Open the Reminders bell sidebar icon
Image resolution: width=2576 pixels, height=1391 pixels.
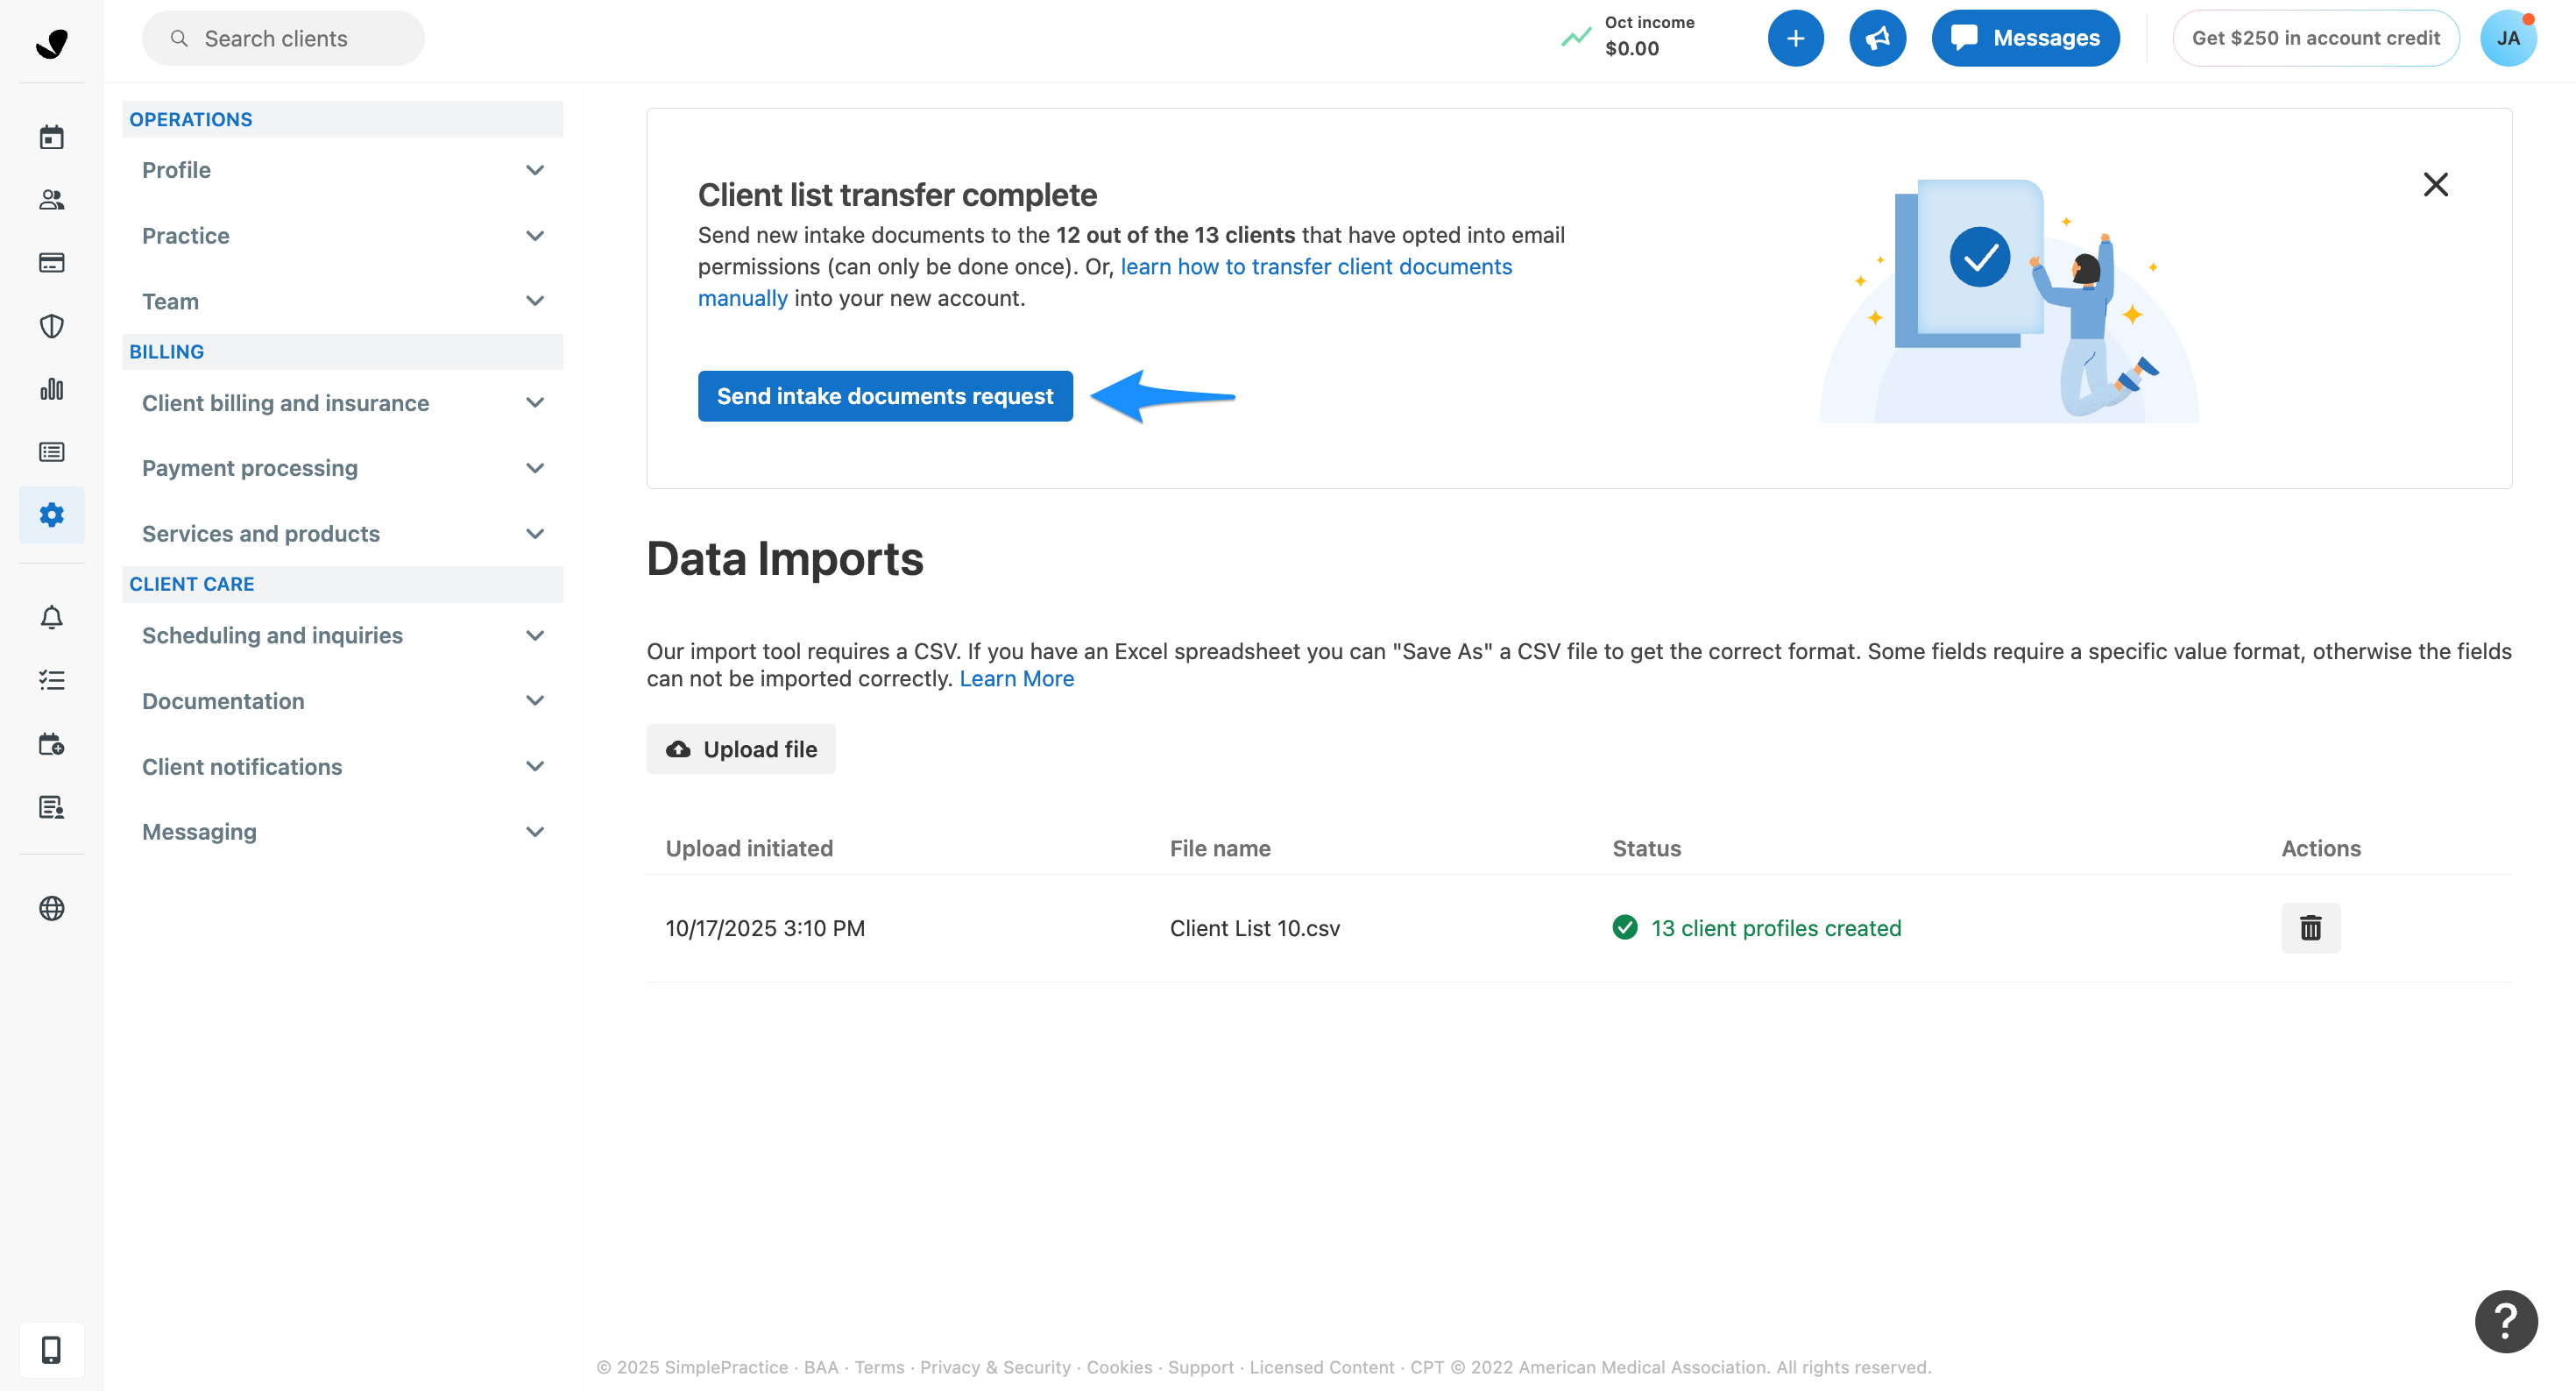point(51,617)
